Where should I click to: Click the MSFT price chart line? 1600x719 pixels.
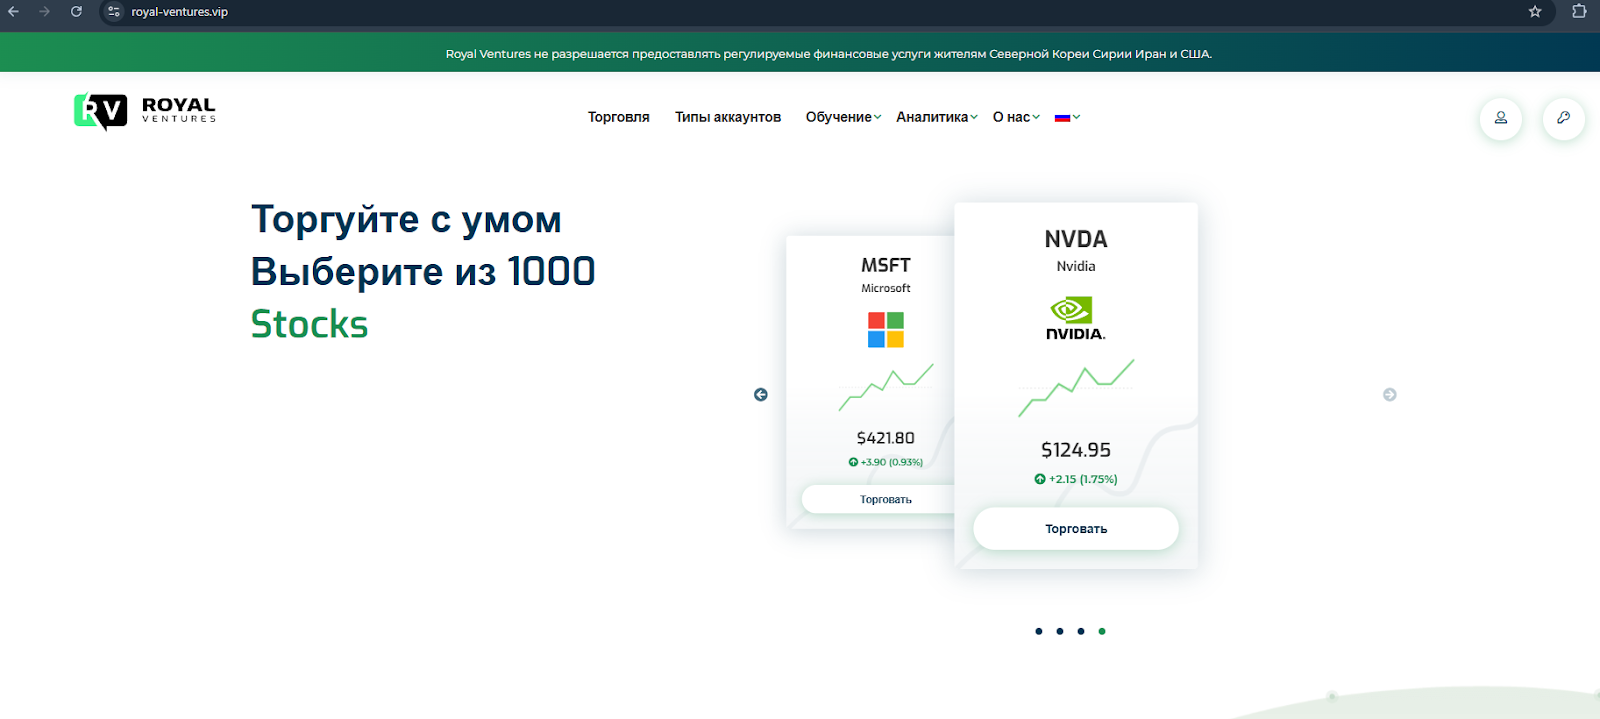(886, 387)
